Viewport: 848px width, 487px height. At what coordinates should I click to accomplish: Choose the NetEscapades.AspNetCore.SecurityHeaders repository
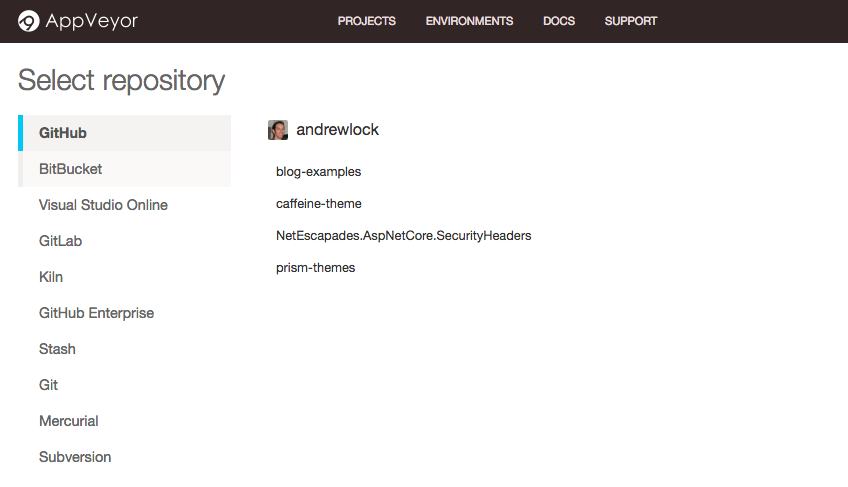(x=403, y=235)
